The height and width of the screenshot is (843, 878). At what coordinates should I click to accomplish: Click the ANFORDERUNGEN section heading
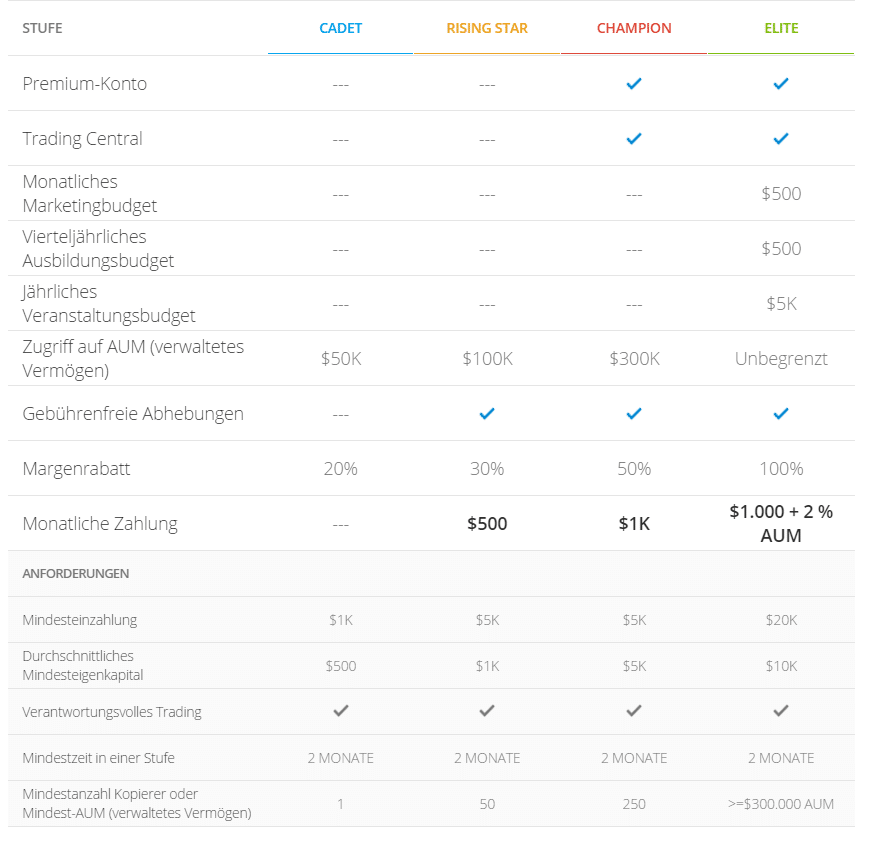(76, 574)
